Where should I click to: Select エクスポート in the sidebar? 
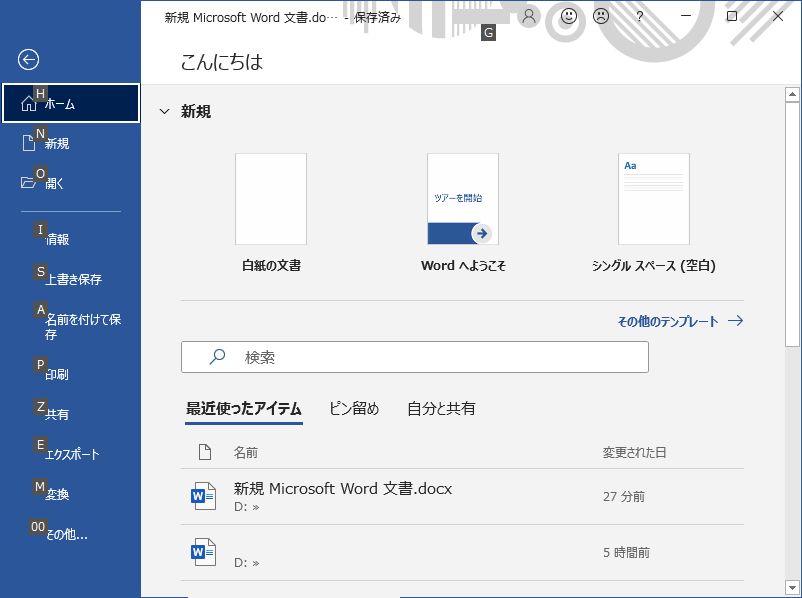point(71,454)
